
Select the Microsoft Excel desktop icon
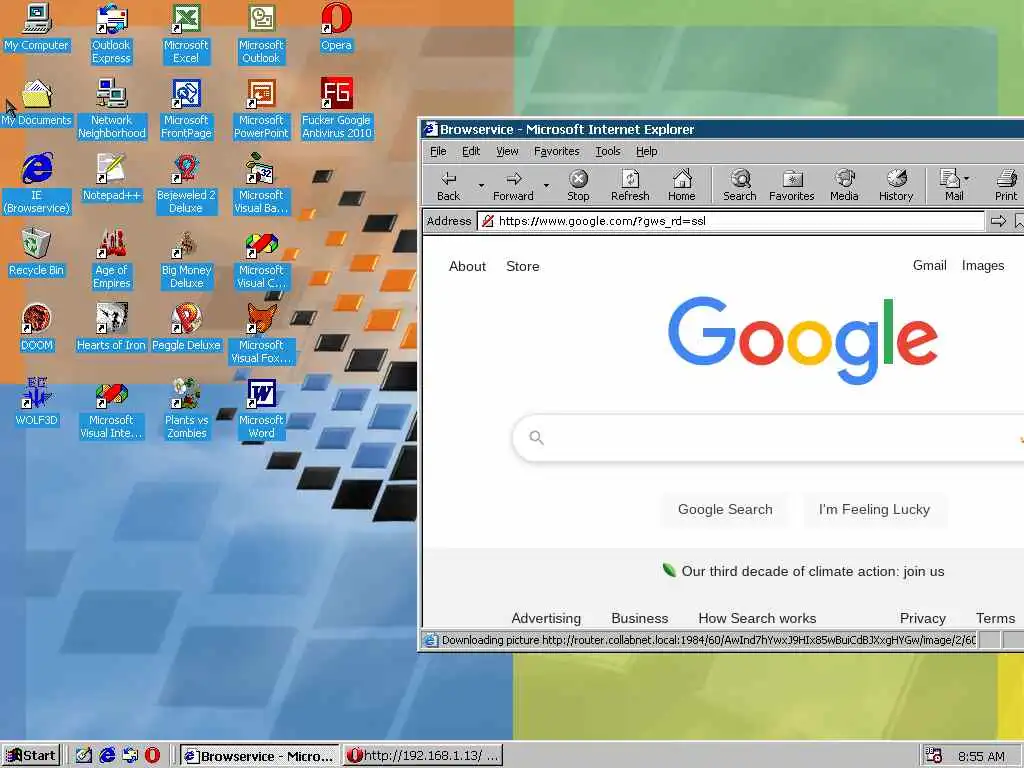186,34
